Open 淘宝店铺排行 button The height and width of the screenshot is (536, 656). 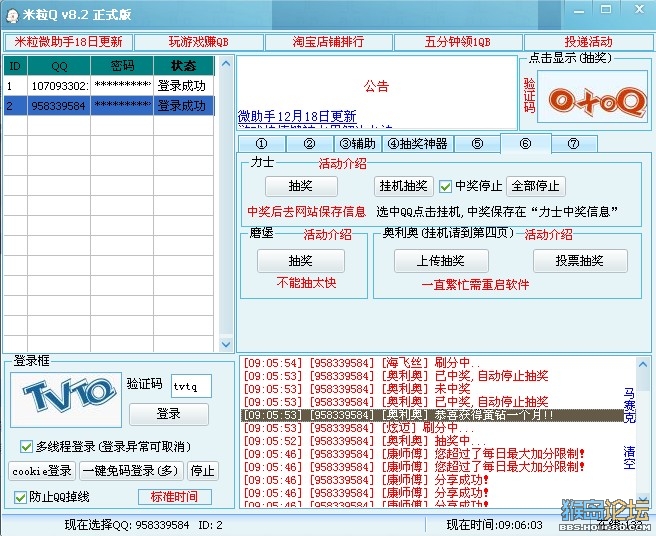click(x=328, y=42)
